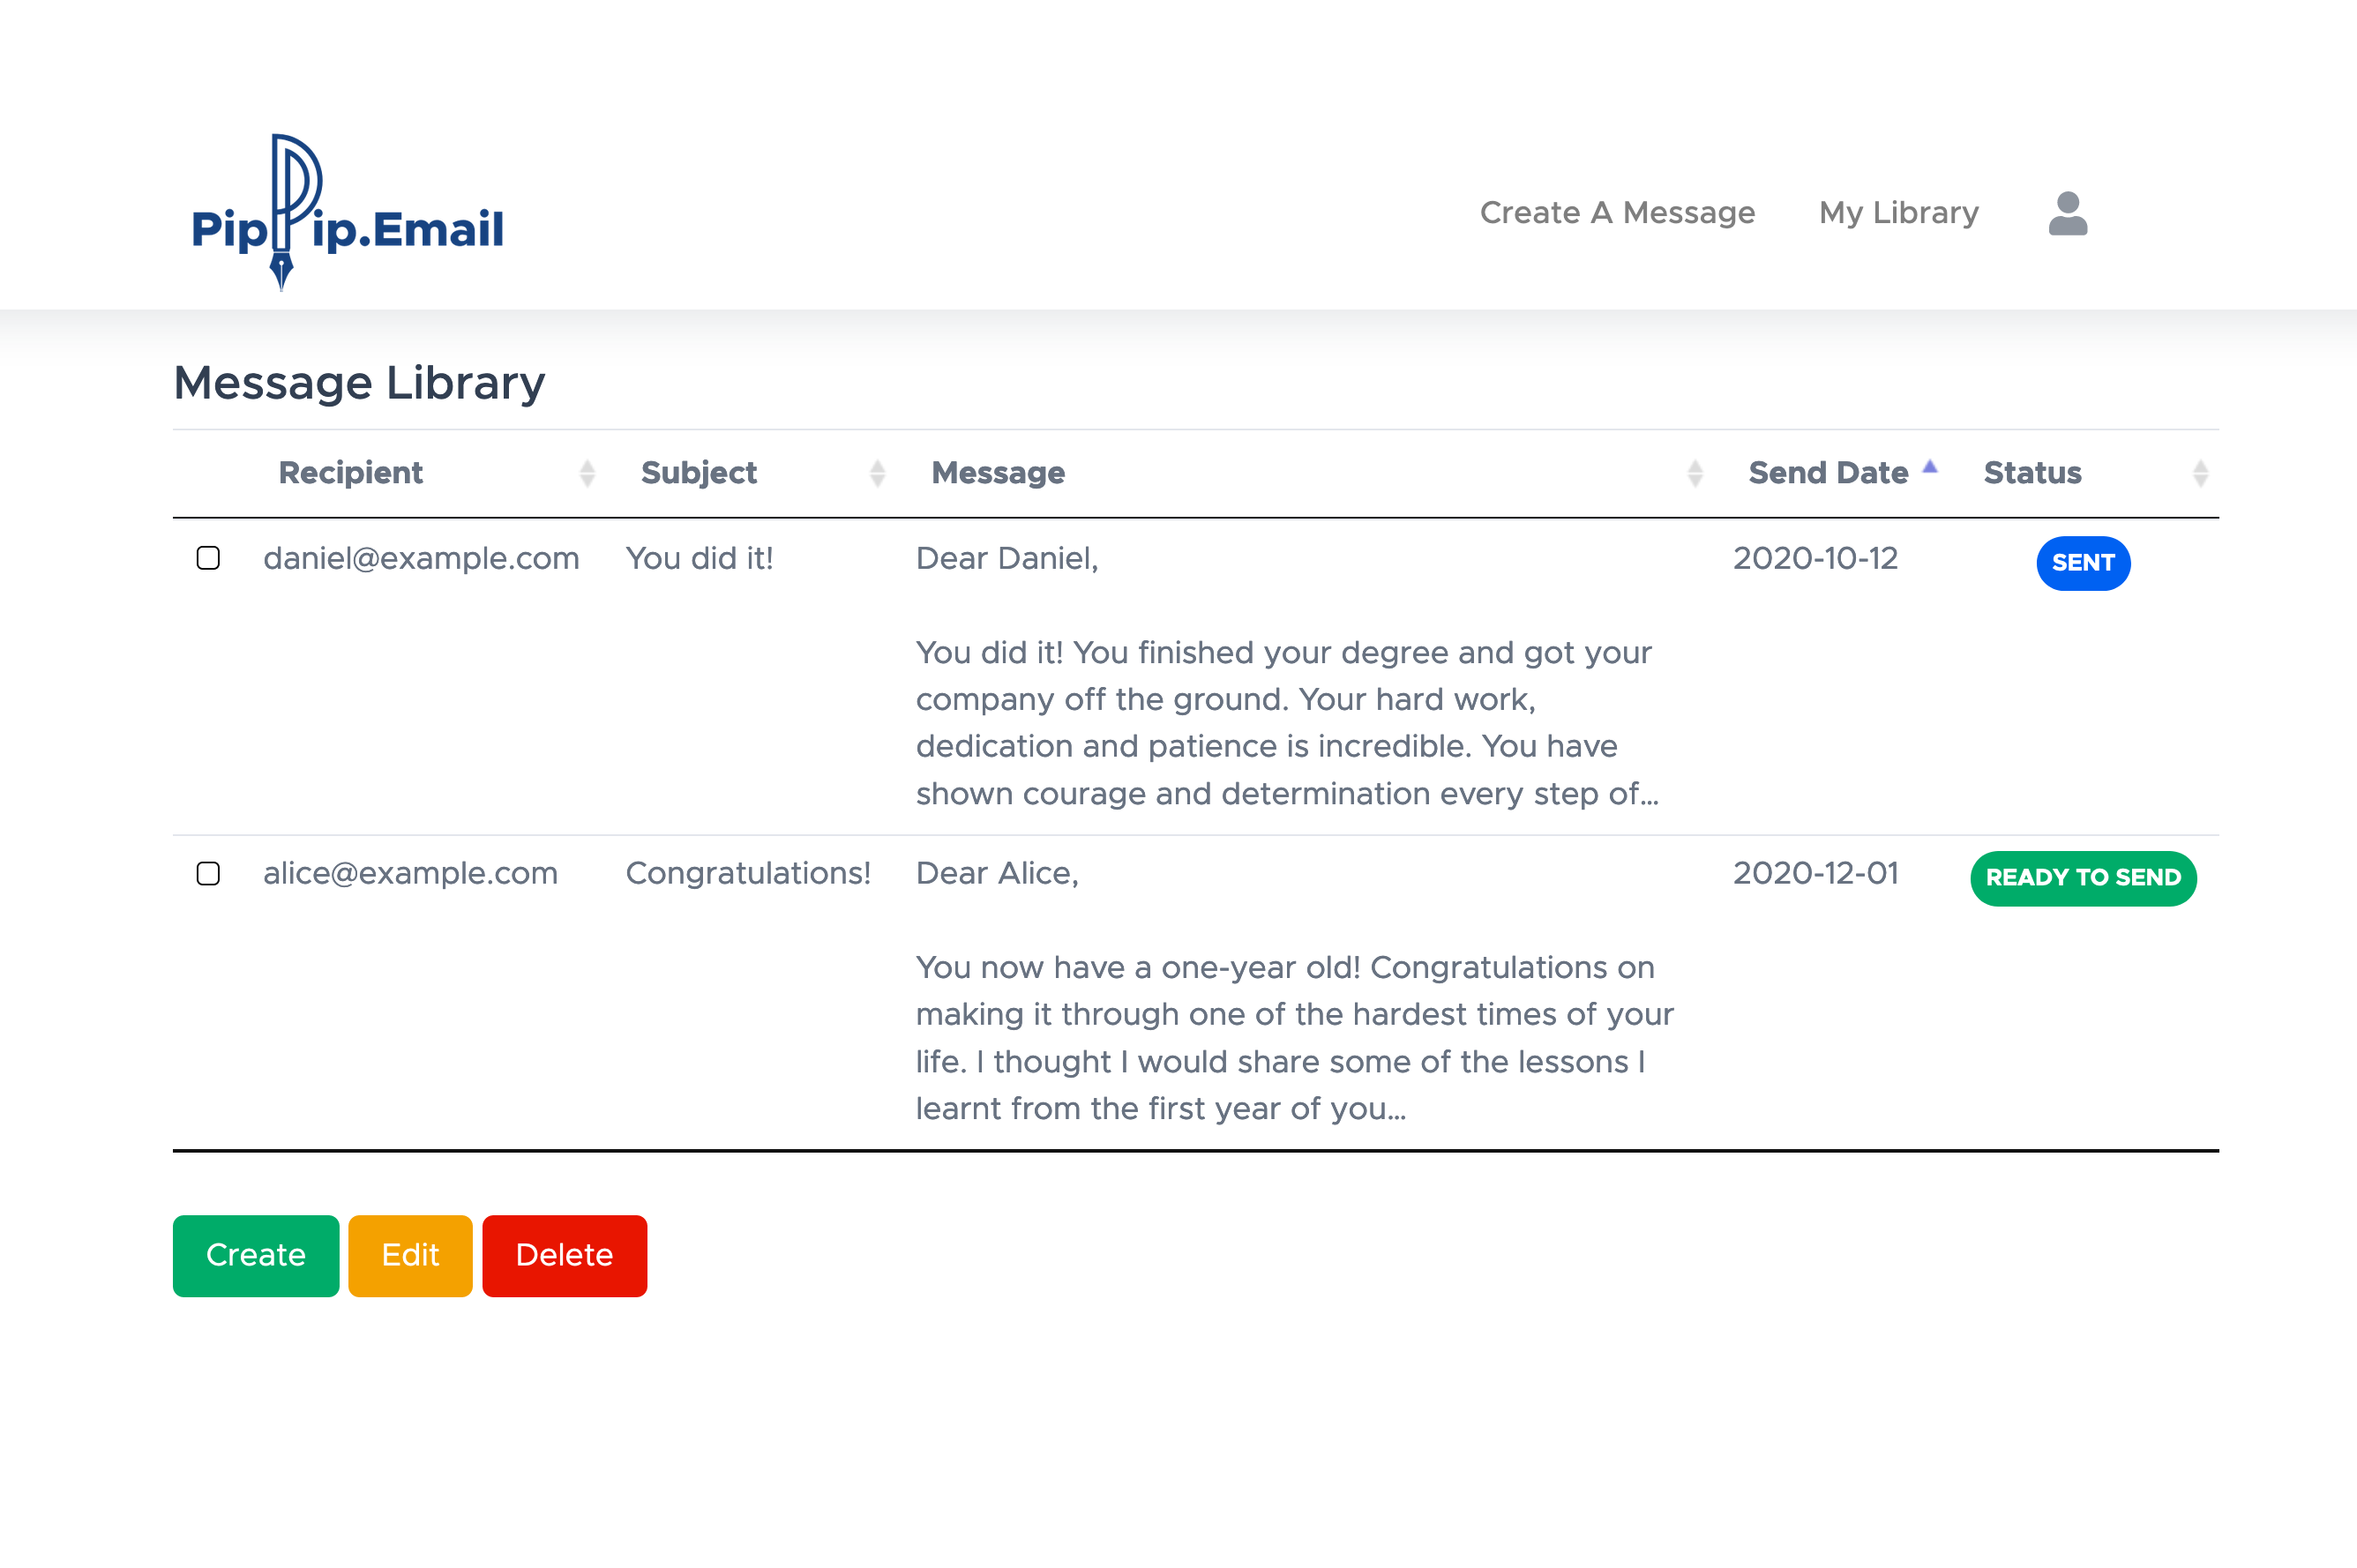The image size is (2357, 1568).
Task: Click the 2020-12-01 send date
Action: point(1815,873)
